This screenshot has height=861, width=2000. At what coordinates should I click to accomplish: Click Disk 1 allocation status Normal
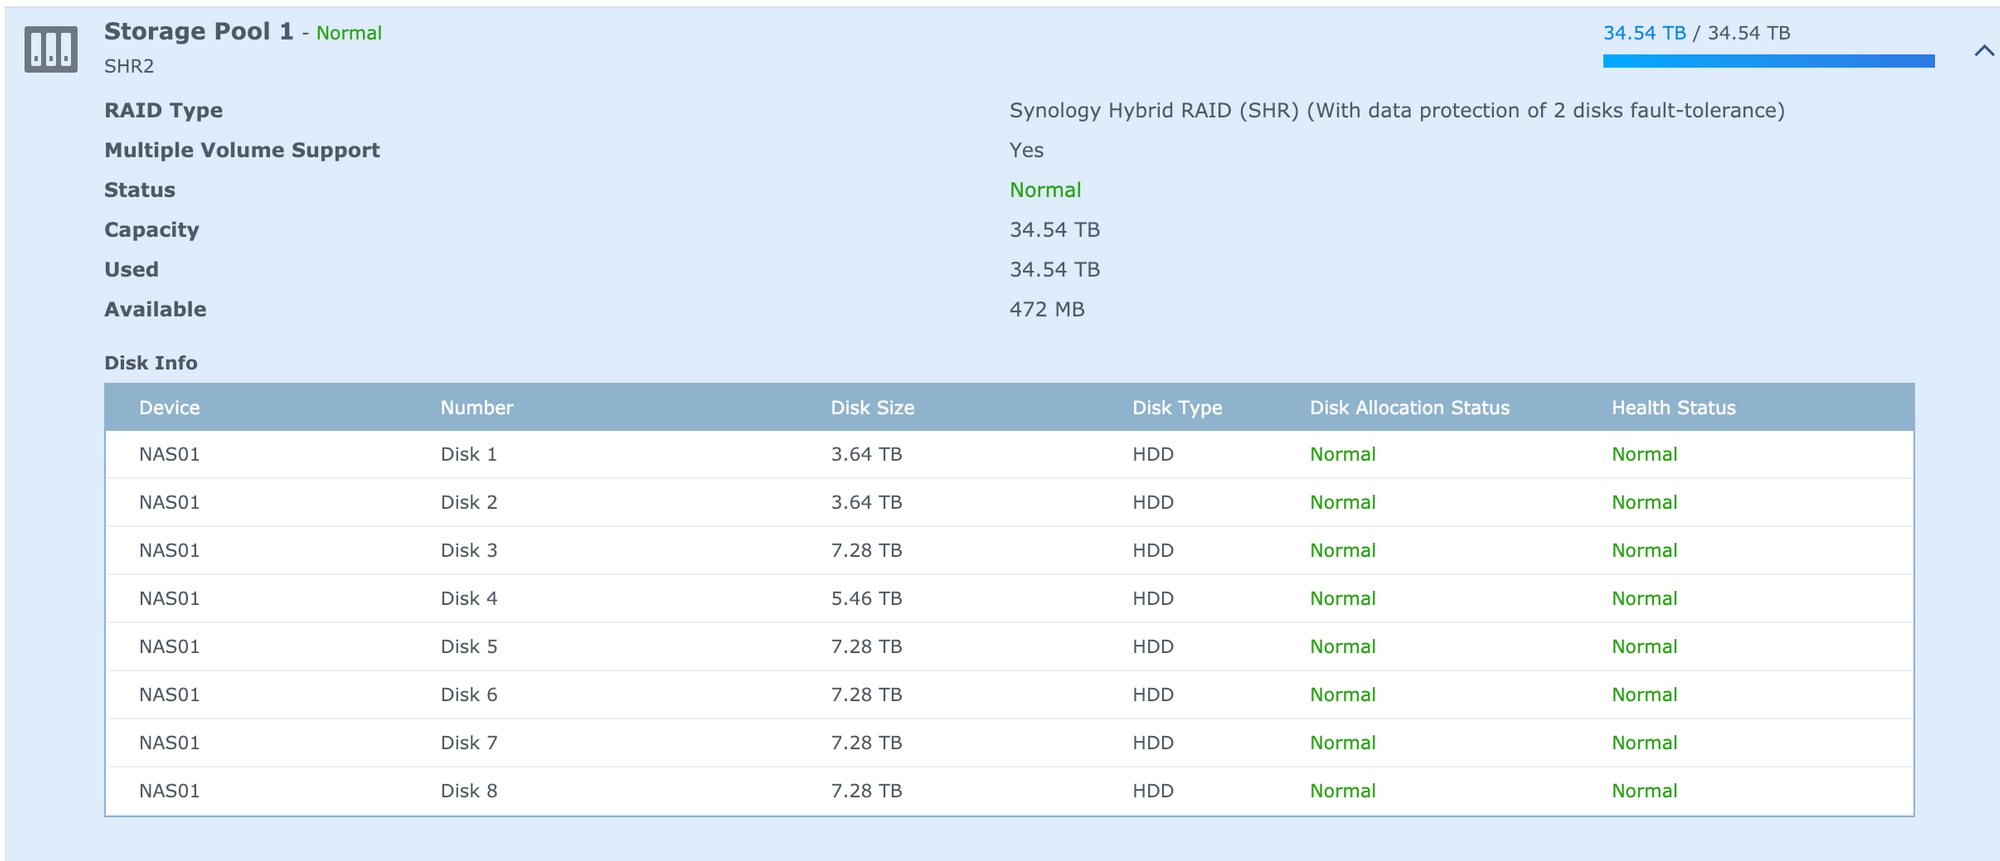pos(1343,455)
